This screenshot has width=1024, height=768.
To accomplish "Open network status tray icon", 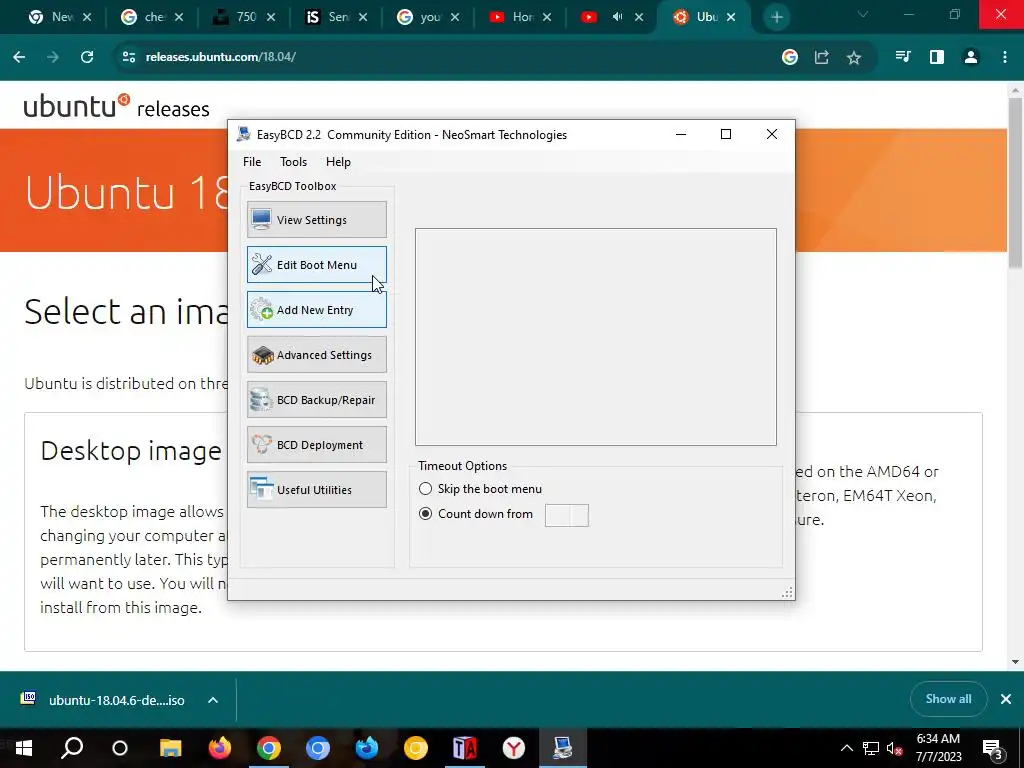I will (x=871, y=748).
